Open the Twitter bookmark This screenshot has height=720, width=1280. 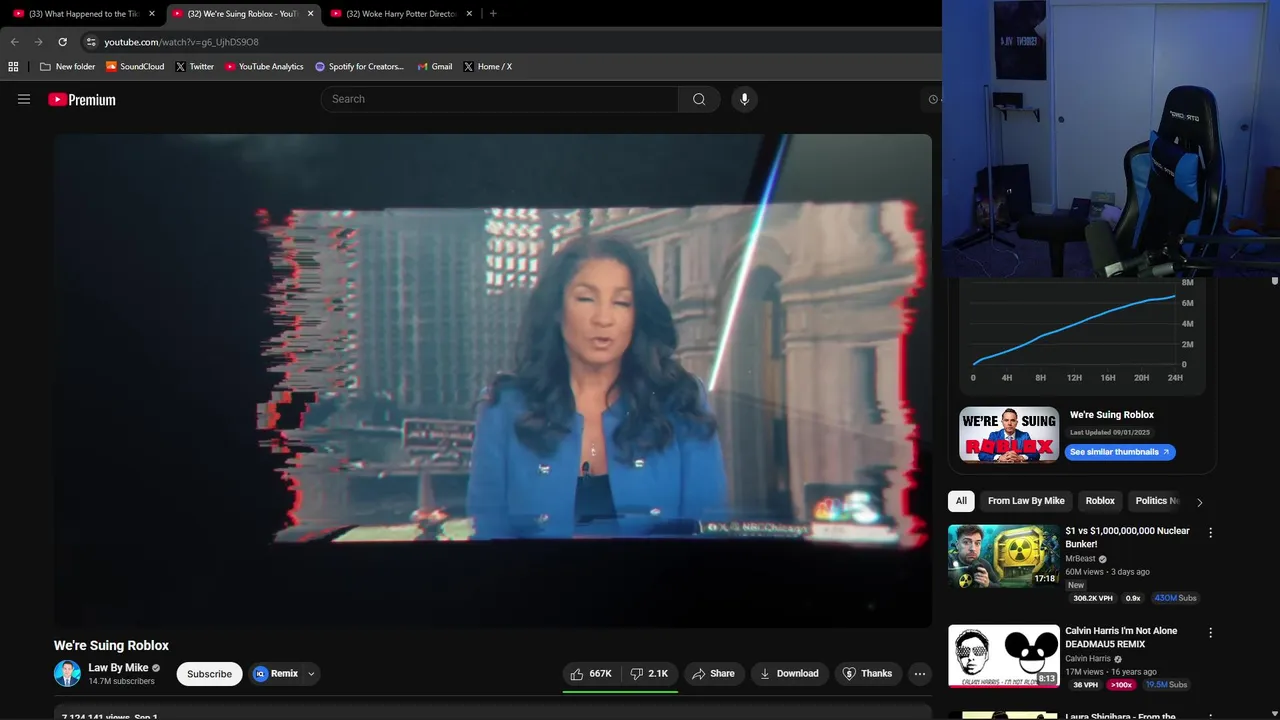pyautogui.click(x=195, y=66)
